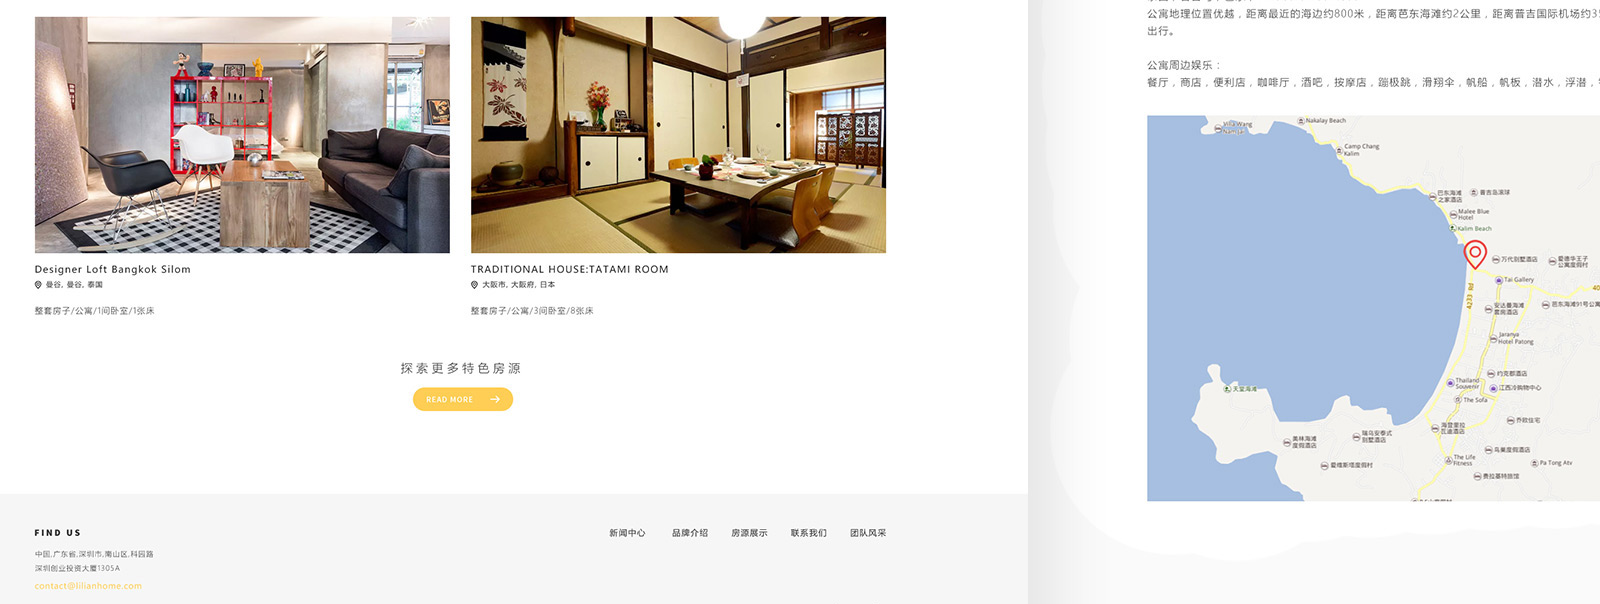Select The Life Fitness map marker

pyautogui.click(x=1448, y=460)
